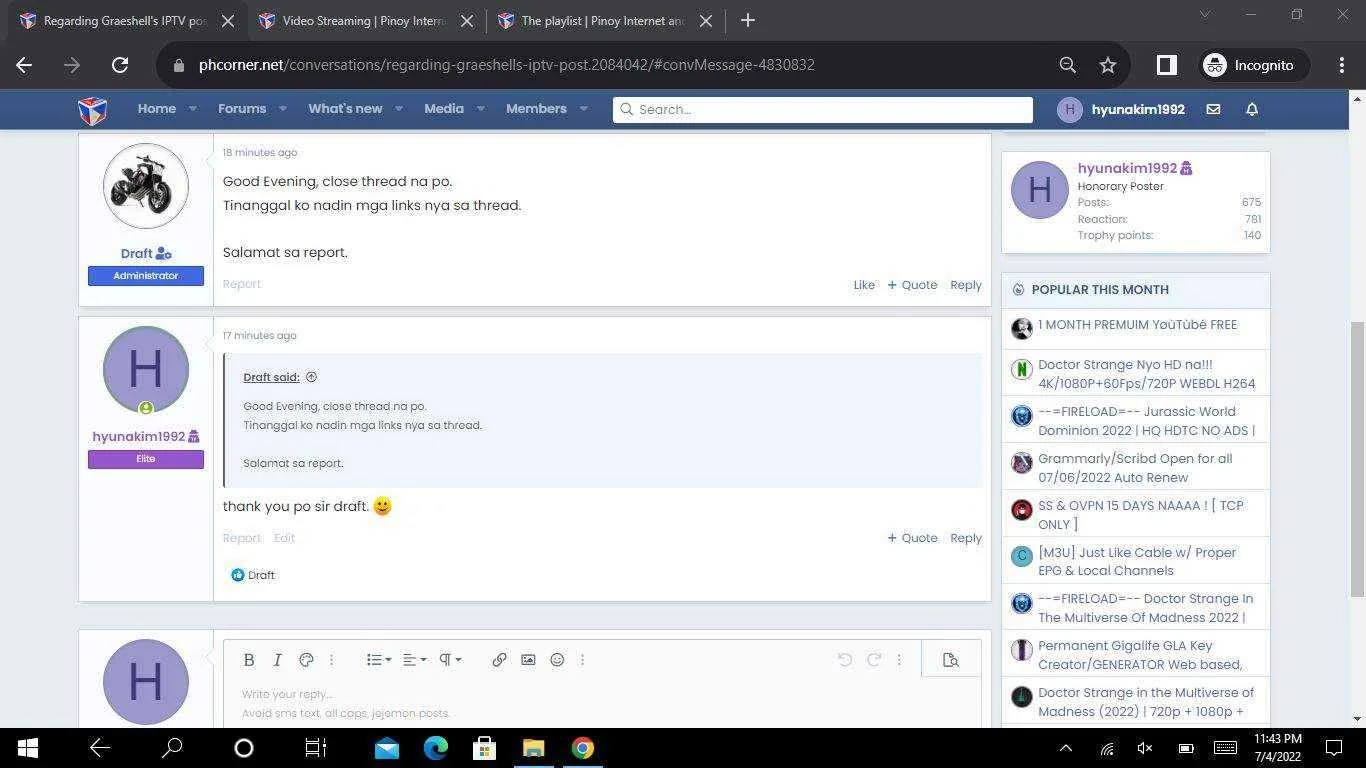Report the hyunakim1992 message
The height and width of the screenshot is (768, 1366).
241,538
